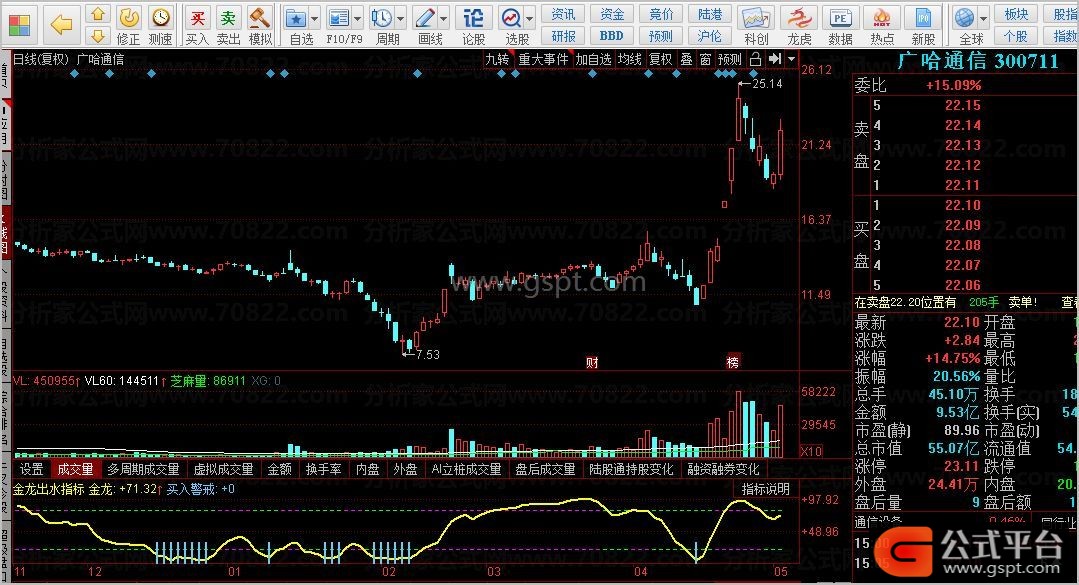Click the yellow up arrow button

tap(98, 14)
